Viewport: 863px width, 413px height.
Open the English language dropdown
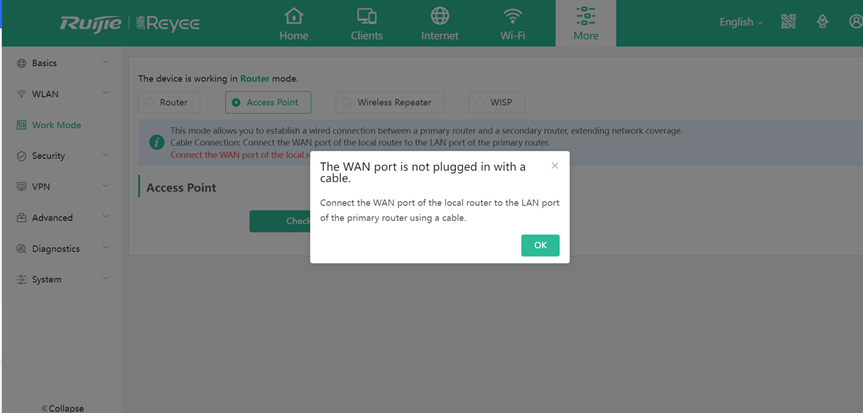[741, 22]
